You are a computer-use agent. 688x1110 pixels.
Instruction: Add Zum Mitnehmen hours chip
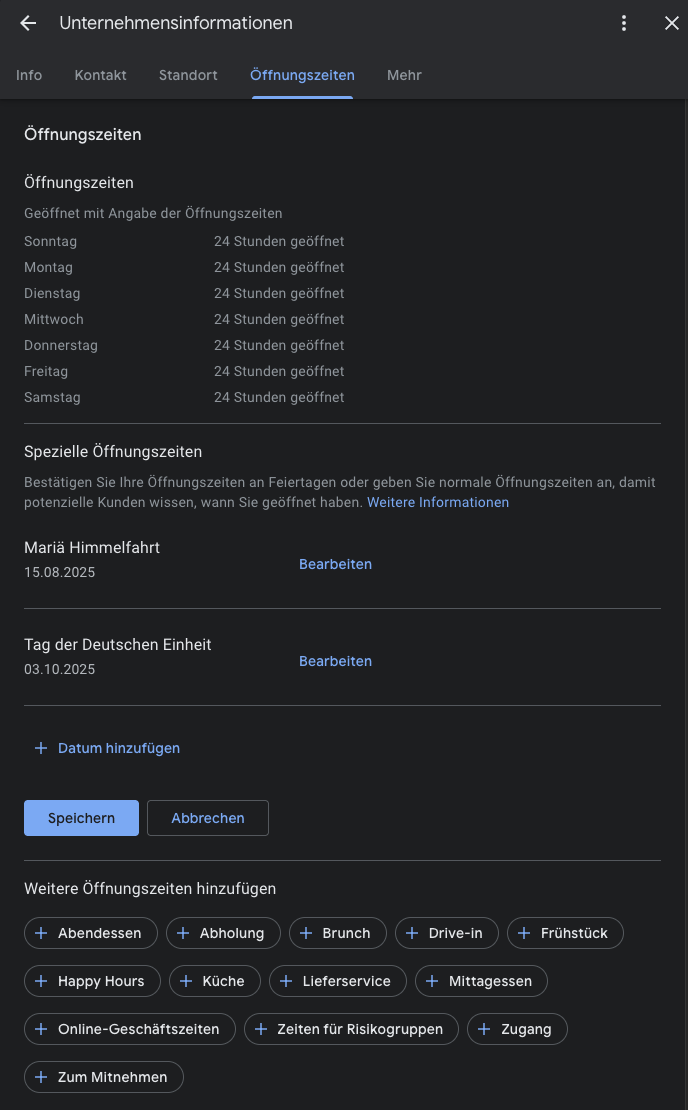click(104, 1077)
